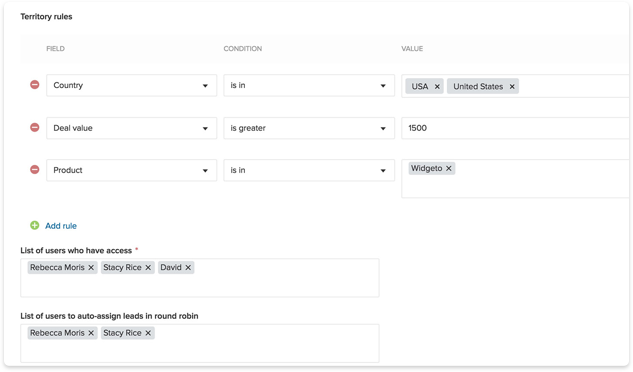This screenshot has height=372, width=633.
Task: Open the Country field dropdown
Action: (132, 85)
